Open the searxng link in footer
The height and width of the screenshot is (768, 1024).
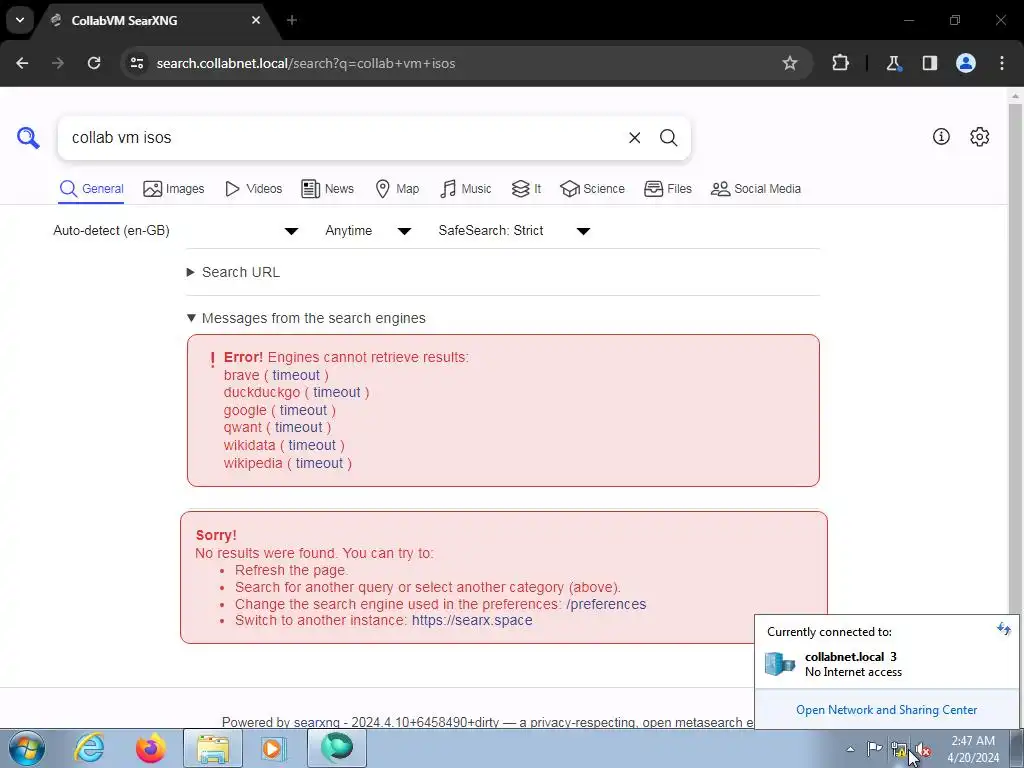tap(317, 722)
